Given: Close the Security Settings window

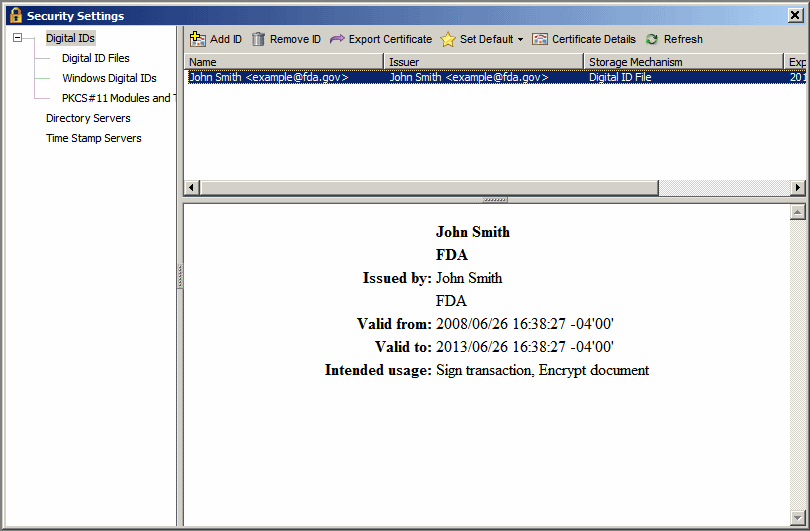Looking at the screenshot, I should pyautogui.click(x=796, y=15).
